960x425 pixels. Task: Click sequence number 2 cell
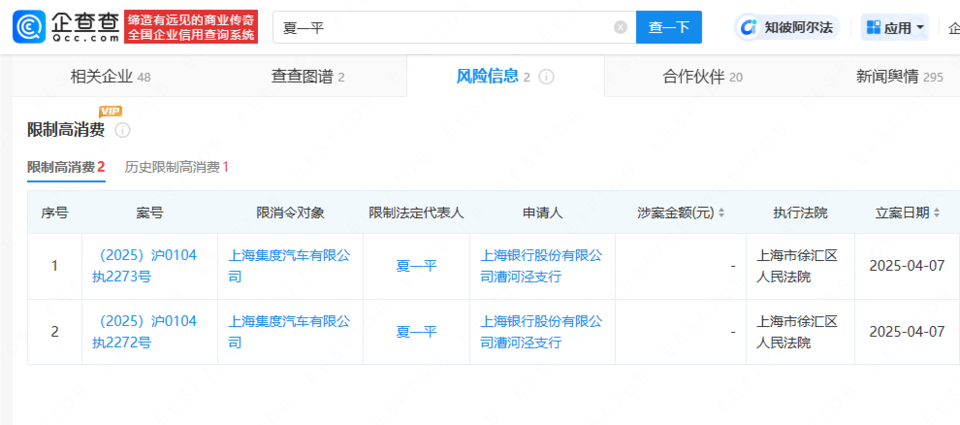tap(54, 332)
